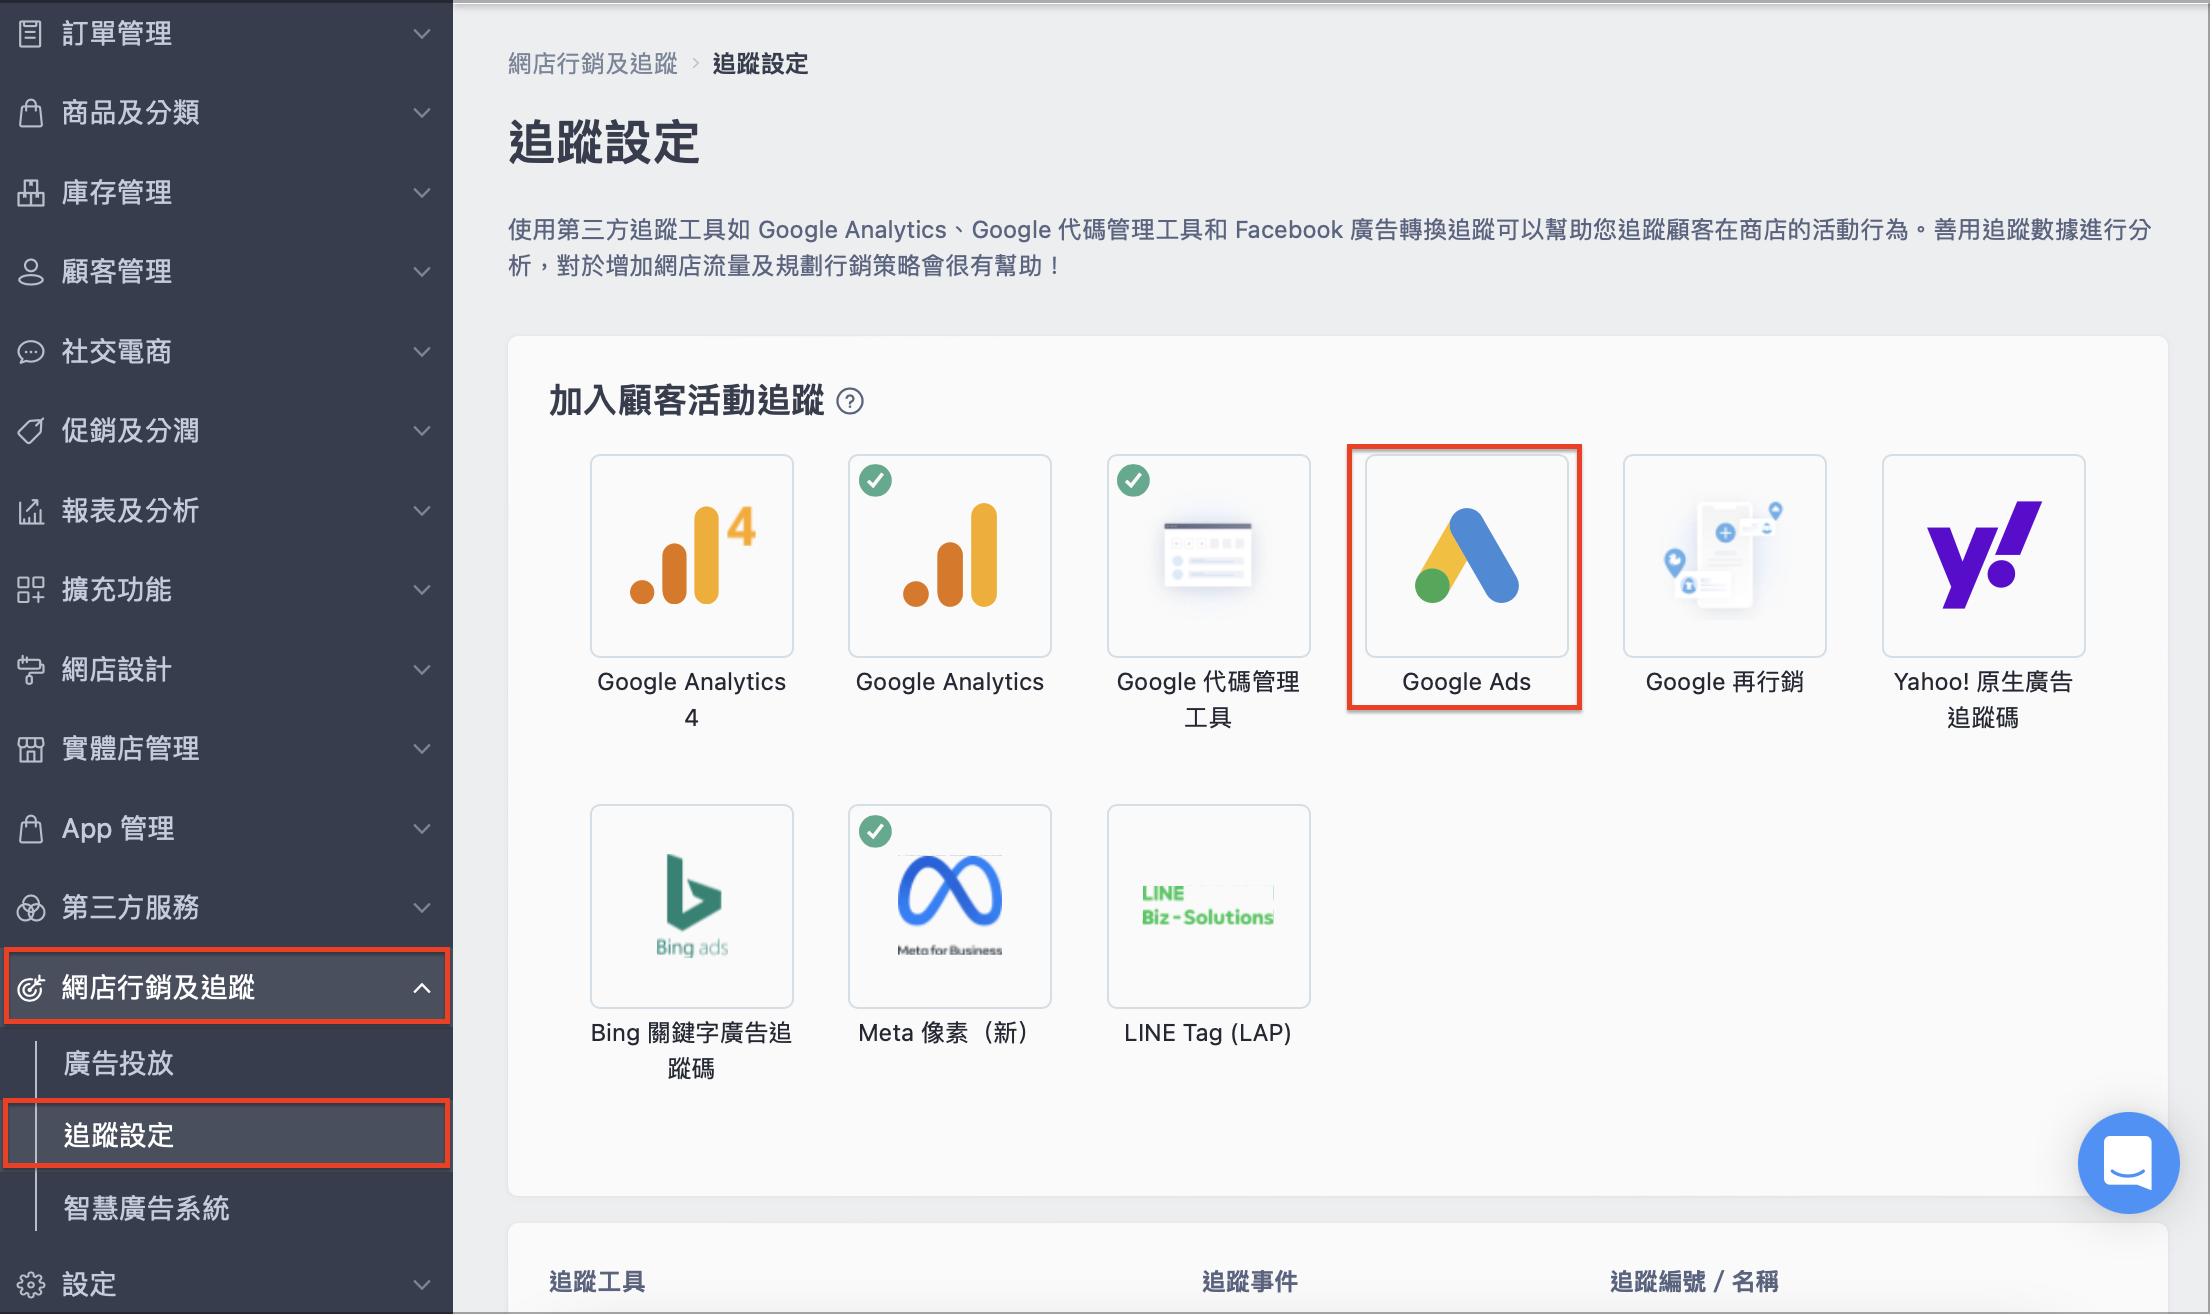The height and width of the screenshot is (1314, 2210).
Task: Expand the 第三方服務 chevron
Action: click(422, 907)
